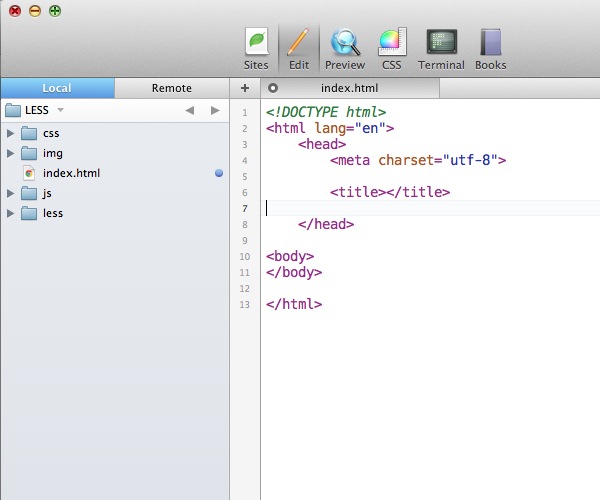
Task: Close the window with red button
Action: (x=15, y=11)
